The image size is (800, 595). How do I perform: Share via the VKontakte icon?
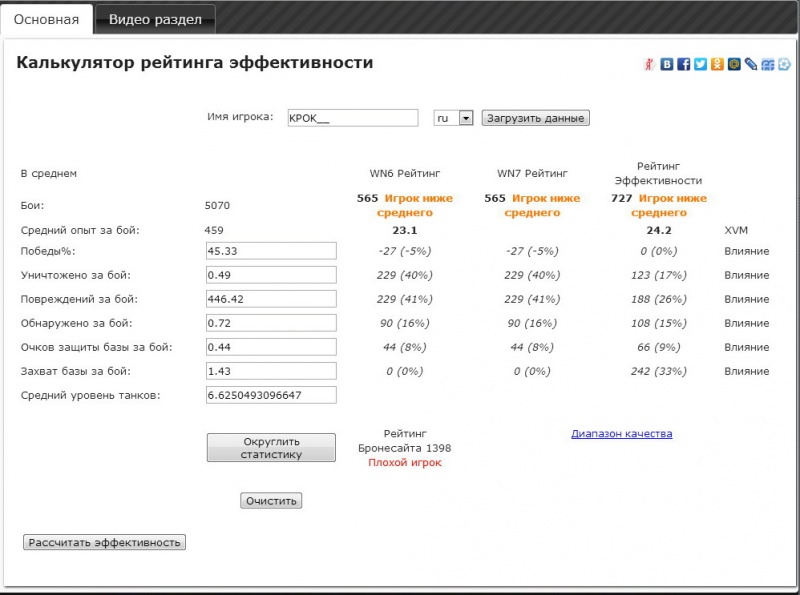coord(667,65)
